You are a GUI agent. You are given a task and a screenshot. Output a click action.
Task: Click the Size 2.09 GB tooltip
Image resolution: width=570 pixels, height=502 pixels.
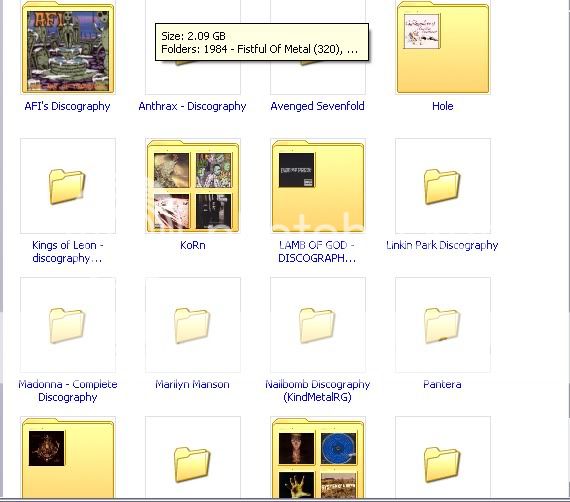click(x=262, y=42)
